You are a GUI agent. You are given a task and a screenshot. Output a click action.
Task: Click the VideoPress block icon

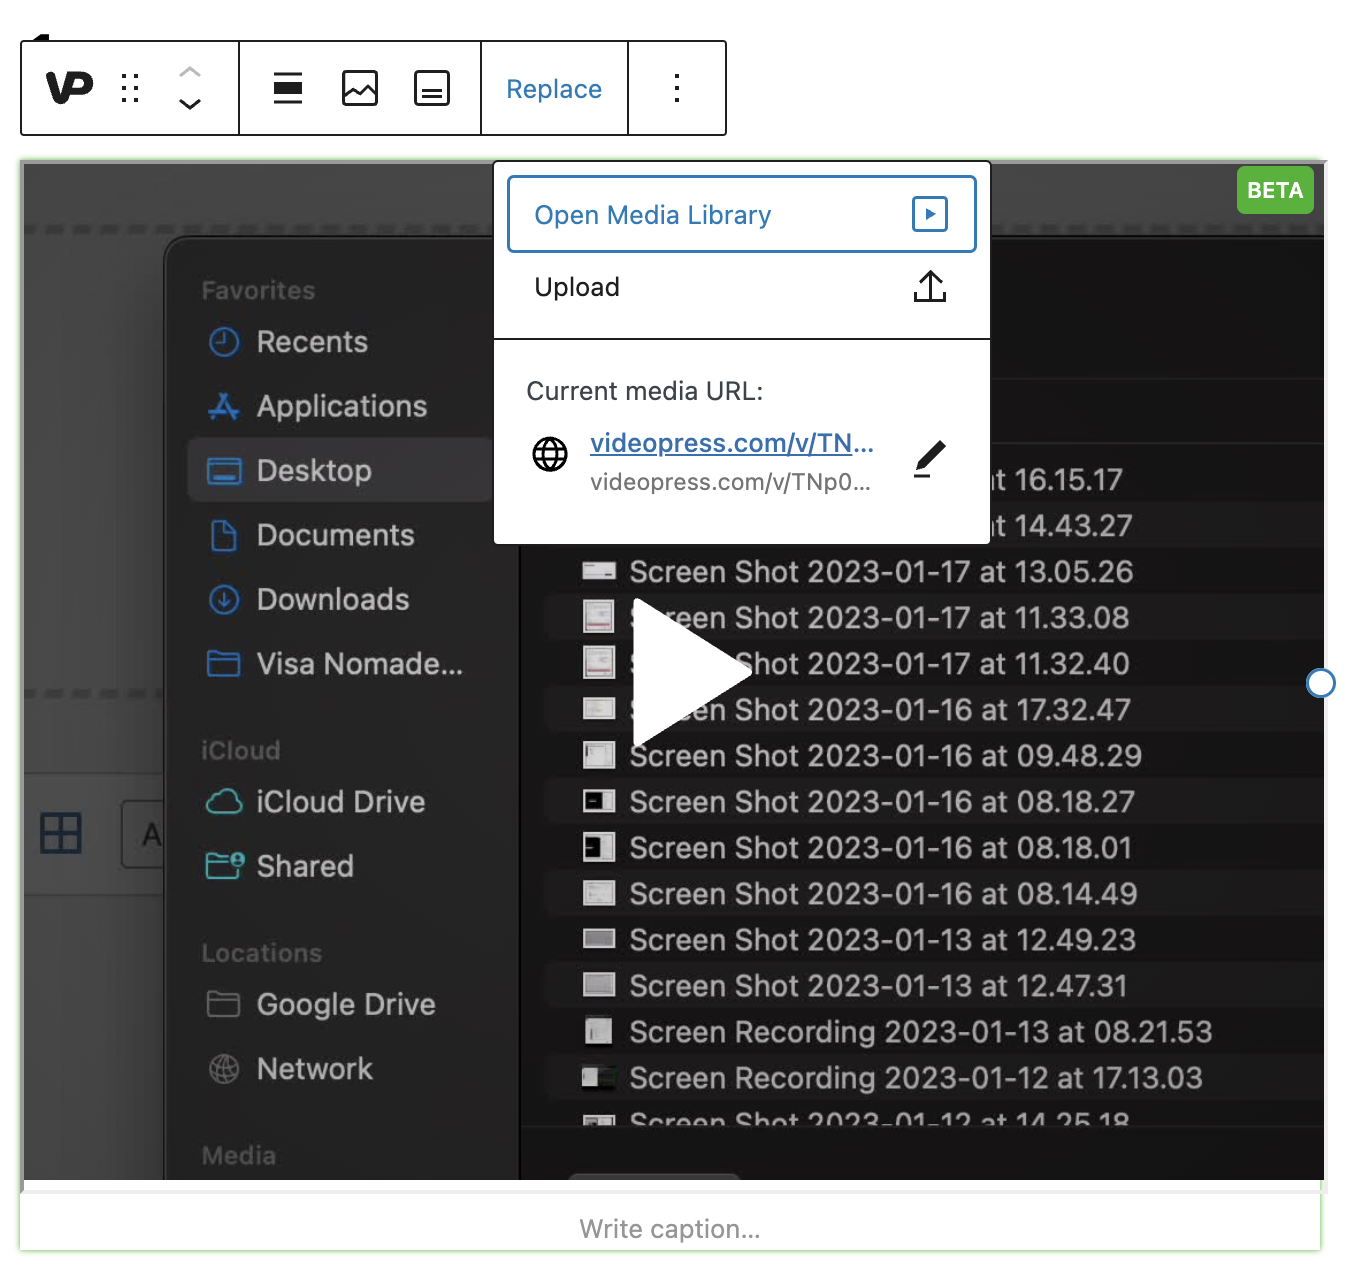tap(69, 88)
